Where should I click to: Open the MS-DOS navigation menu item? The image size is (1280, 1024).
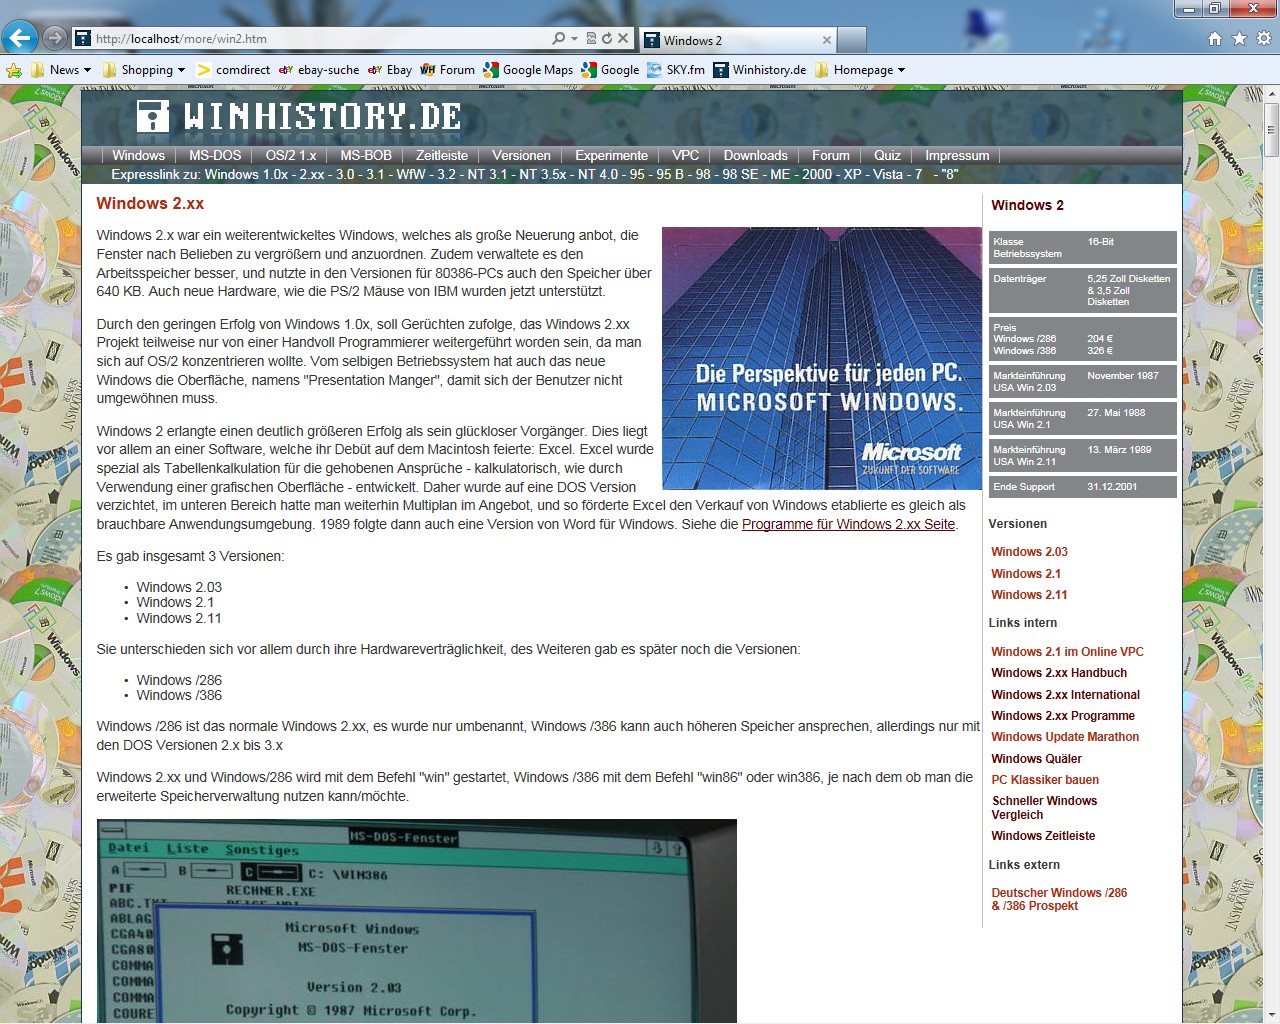point(215,156)
